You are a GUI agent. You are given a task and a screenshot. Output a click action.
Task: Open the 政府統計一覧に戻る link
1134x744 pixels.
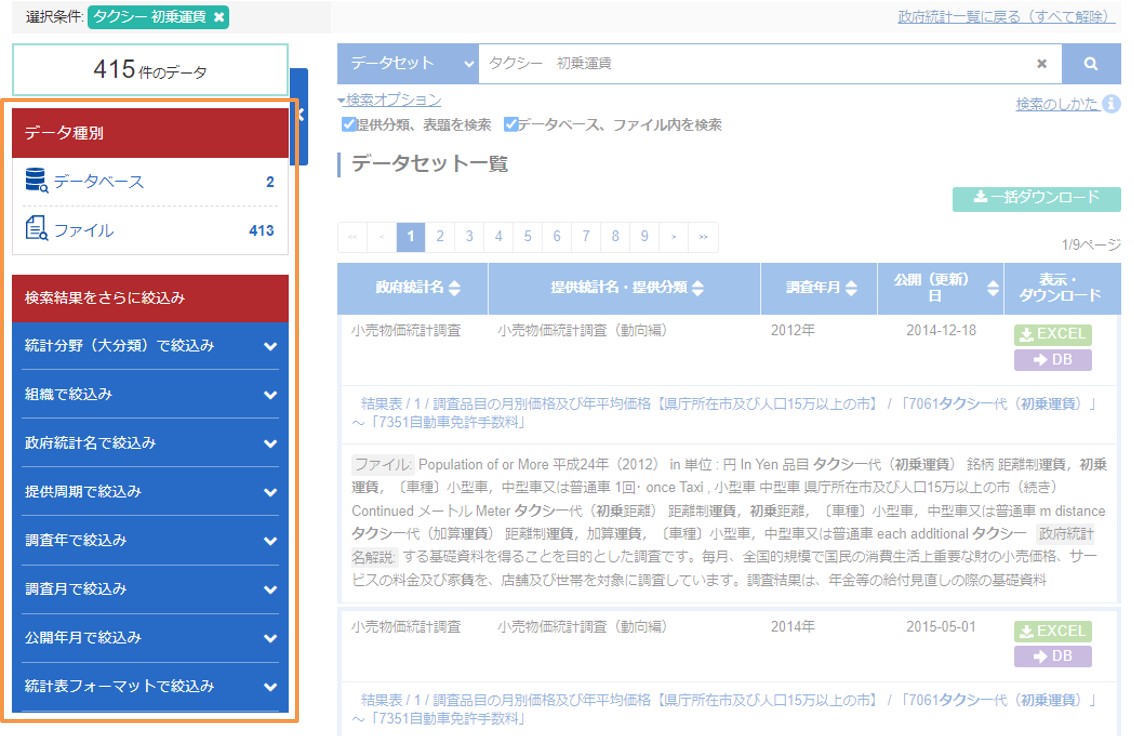pyautogui.click(x=1003, y=17)
